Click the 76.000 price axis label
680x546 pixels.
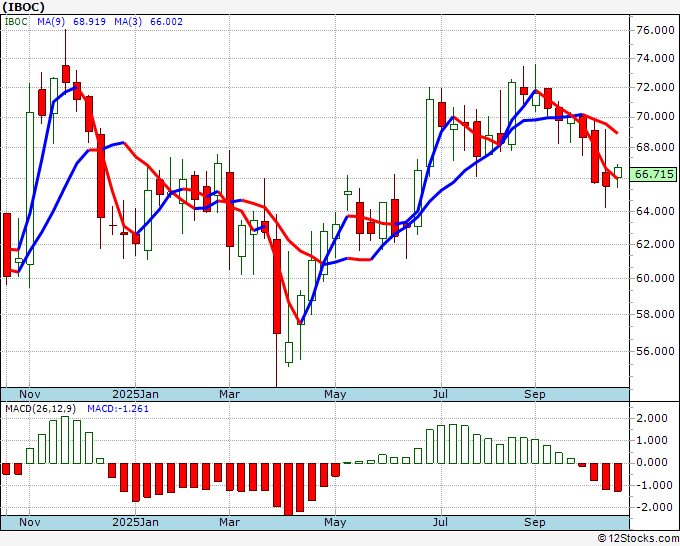(x=654, y=30)
